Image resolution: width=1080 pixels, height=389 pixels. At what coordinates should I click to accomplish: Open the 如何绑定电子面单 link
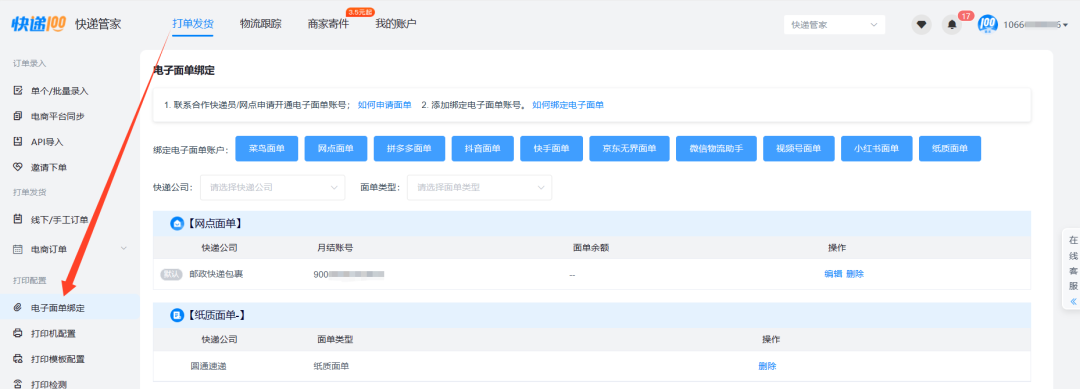tap(568, 105)
